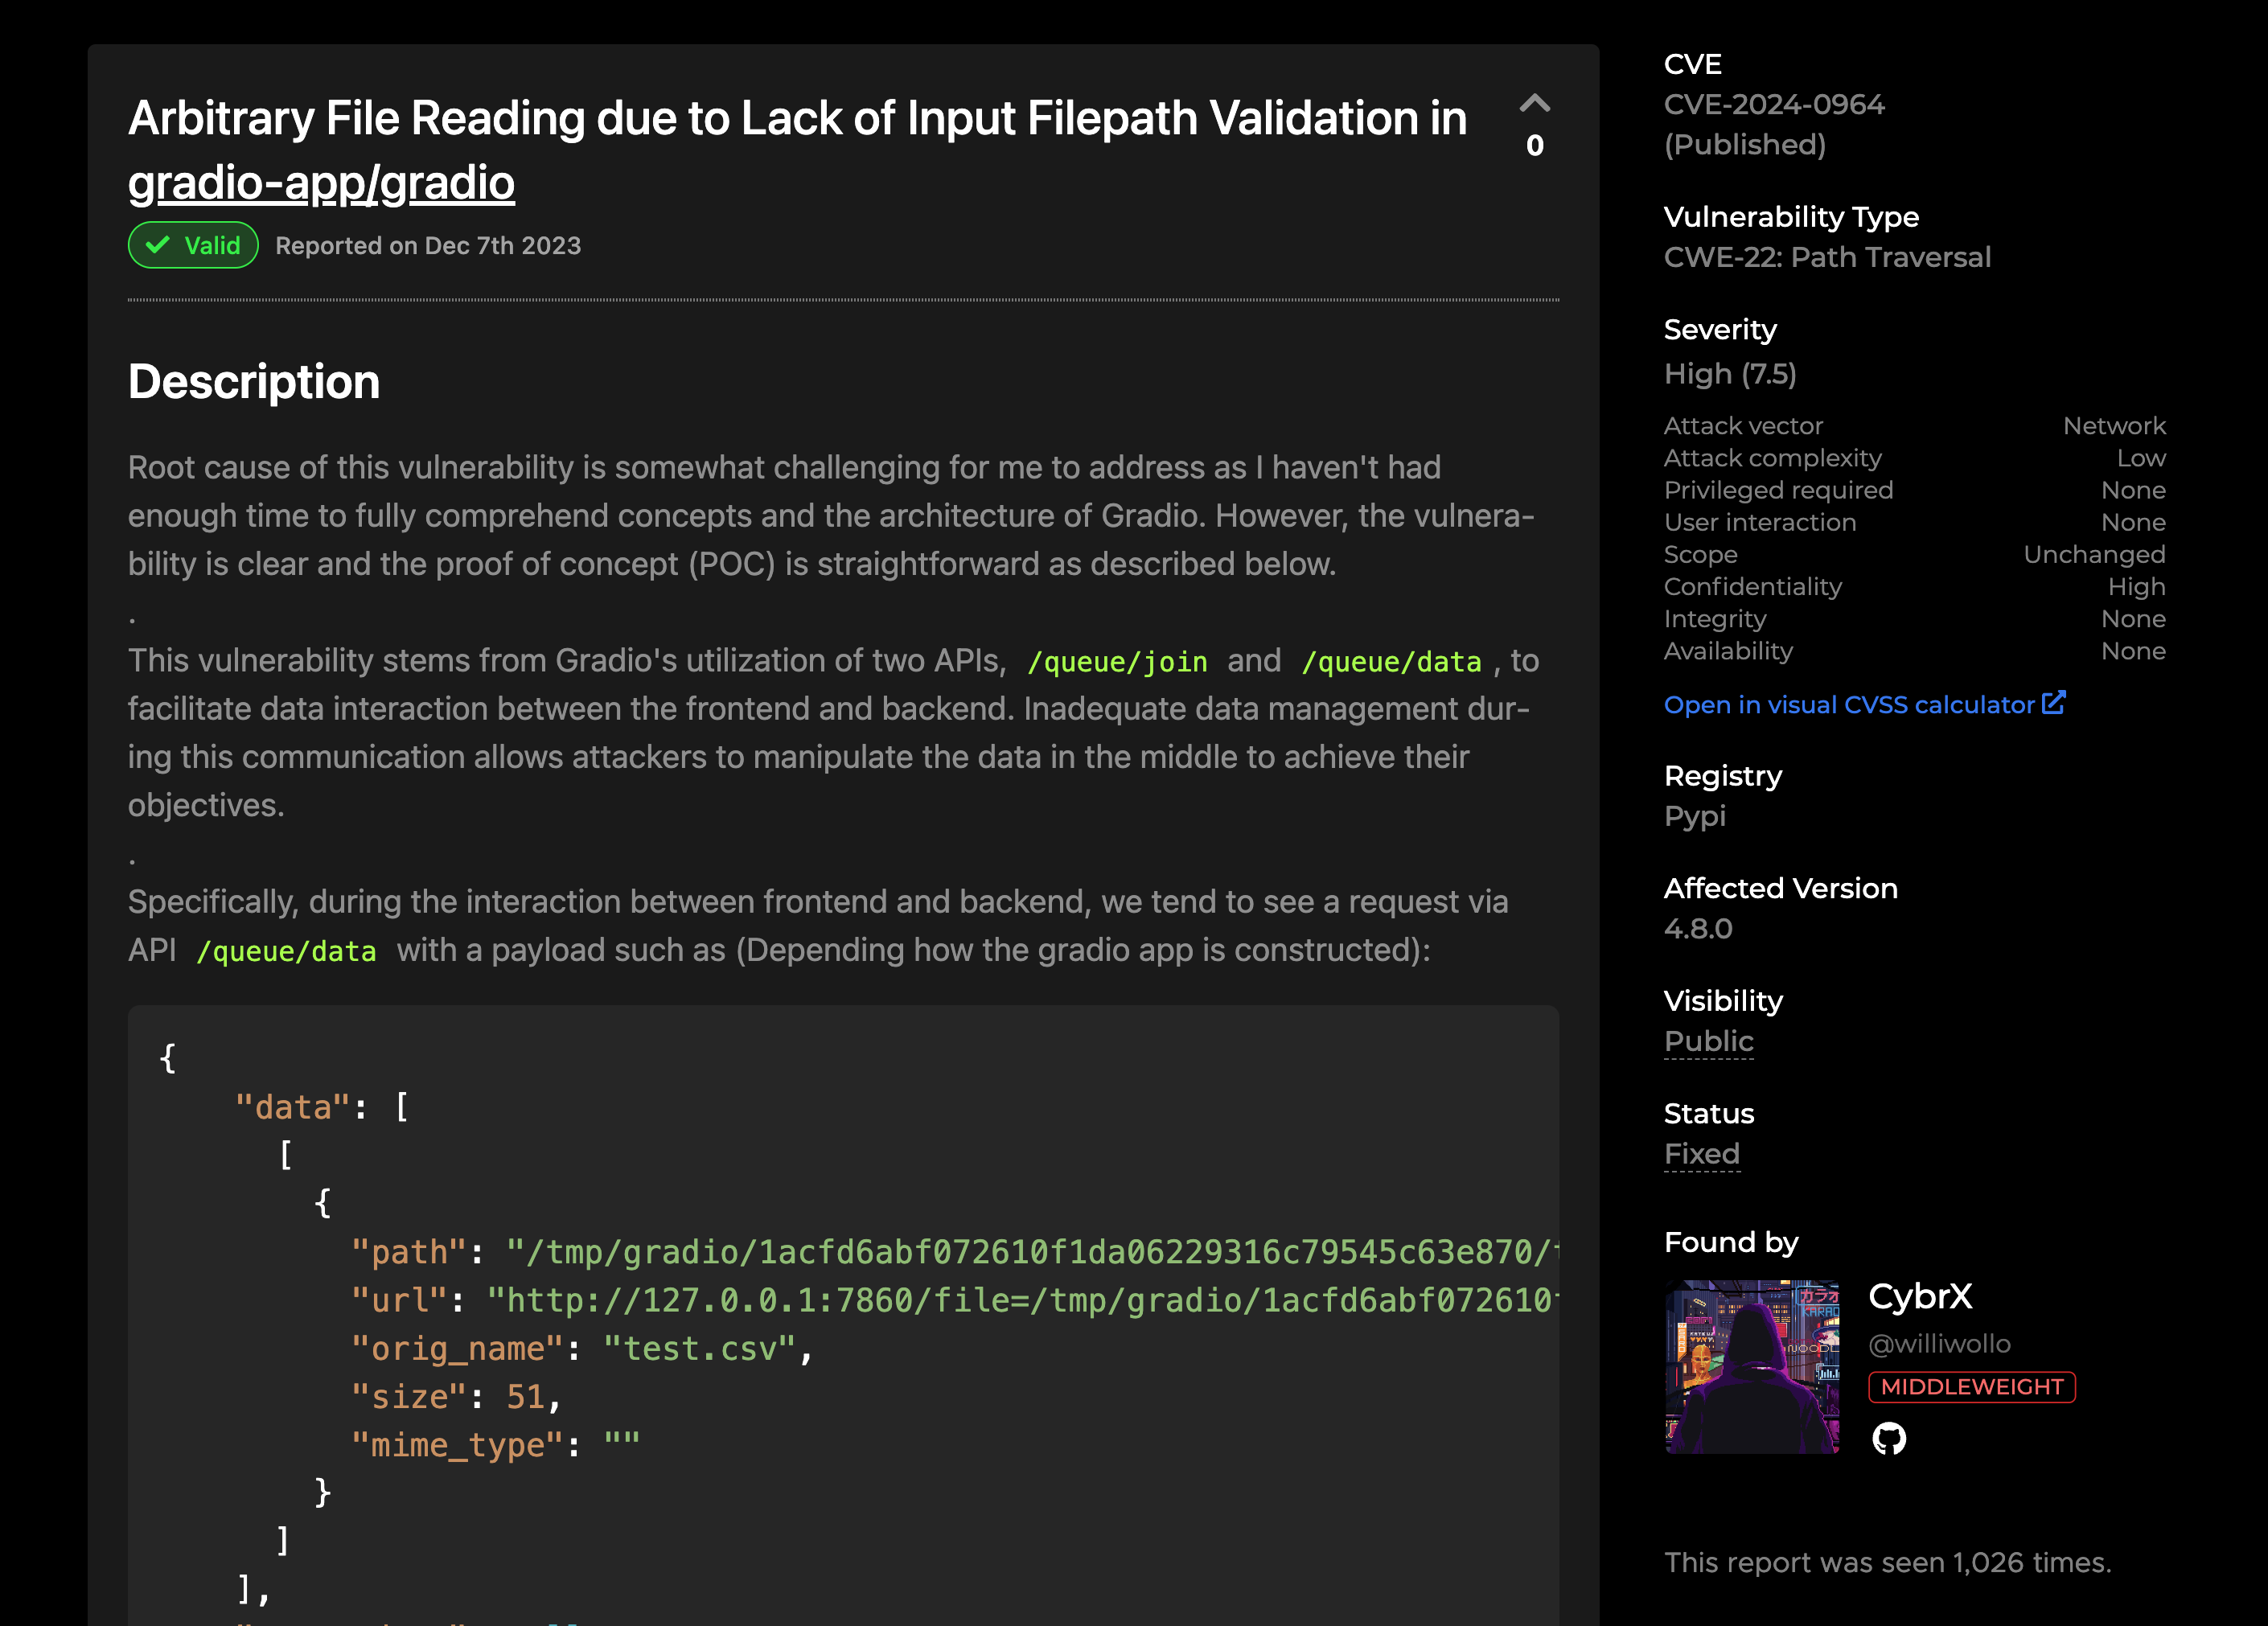Click the Description heading
The width and height of the screenshot is (2268, 1626).
click(254, 382)
